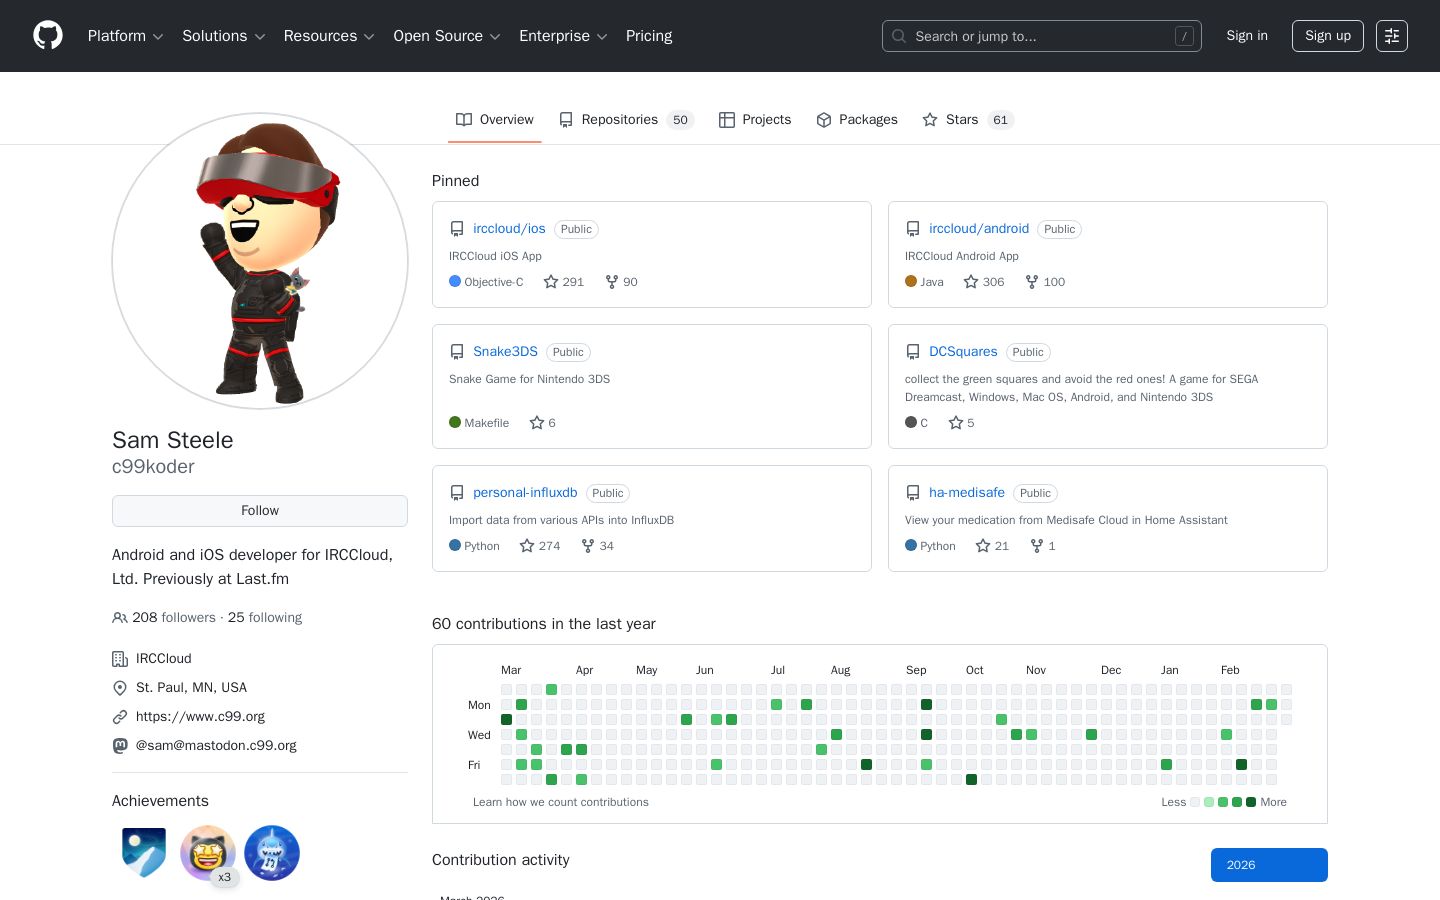Click the ircloud/android forks icon

(x=1032, y=282)
